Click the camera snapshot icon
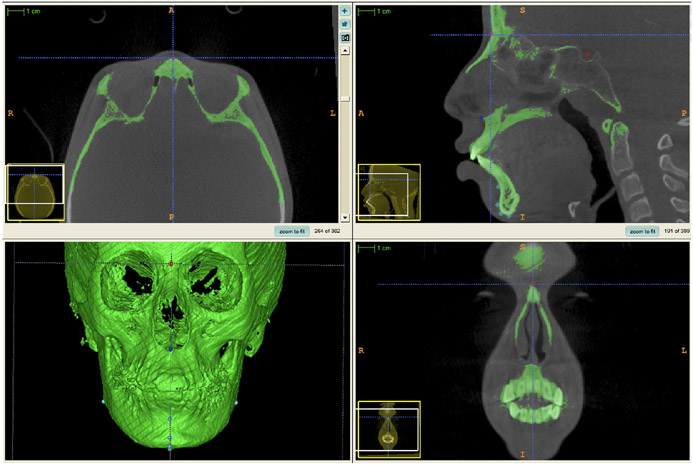 click(345, 37)
